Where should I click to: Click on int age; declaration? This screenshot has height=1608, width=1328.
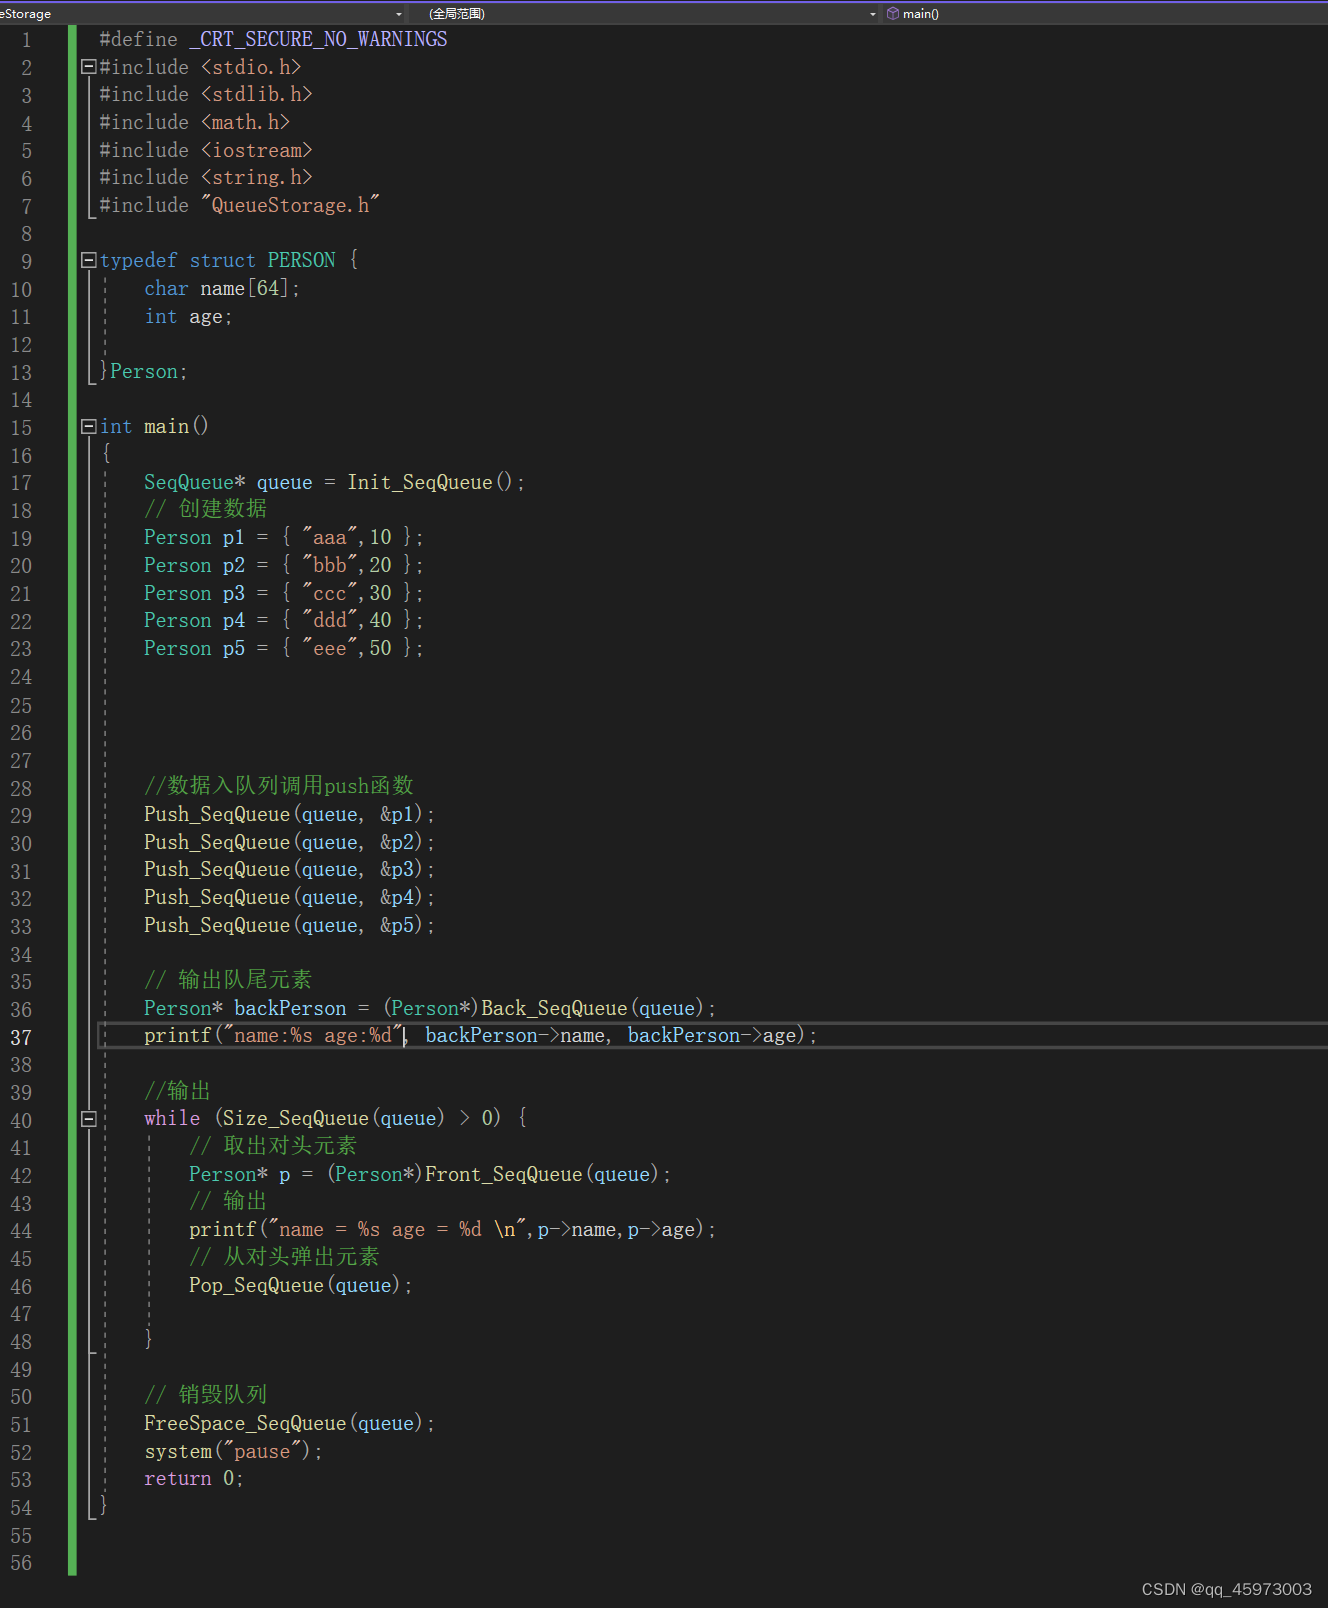click(188, 316)
